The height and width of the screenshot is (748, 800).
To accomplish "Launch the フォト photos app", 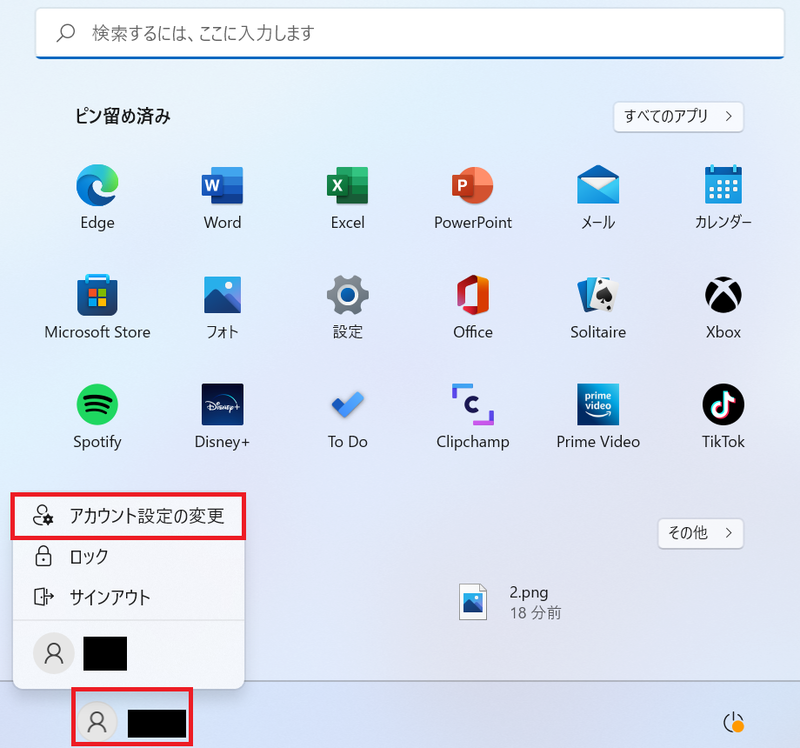I will click(222, 307).
